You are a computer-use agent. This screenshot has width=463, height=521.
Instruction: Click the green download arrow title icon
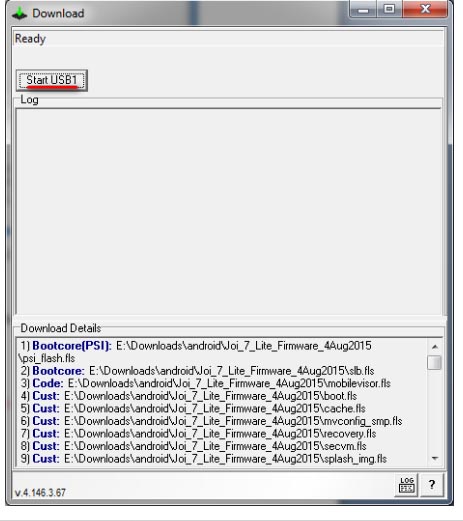pos(19,13)
